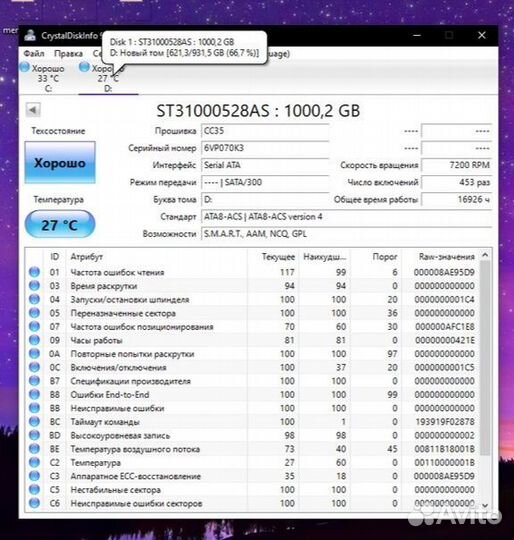Select the Переназначенные сектора attribute text
The width and height of the screenshot is (514, 540).
click(123, 313)
